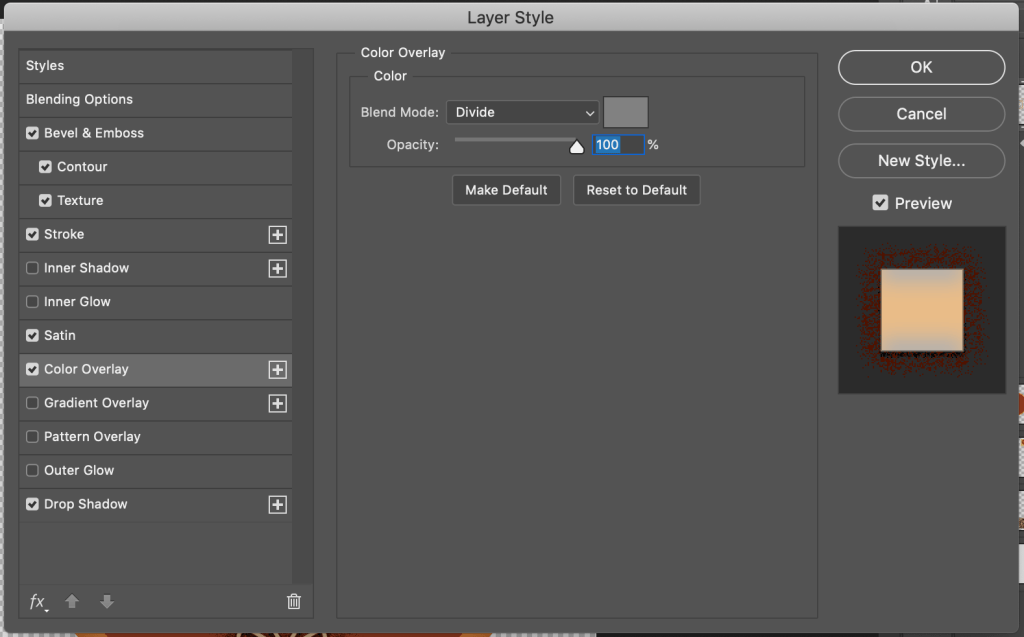
Task: Open the gray overlay color swatch
Action: [626, 112]
